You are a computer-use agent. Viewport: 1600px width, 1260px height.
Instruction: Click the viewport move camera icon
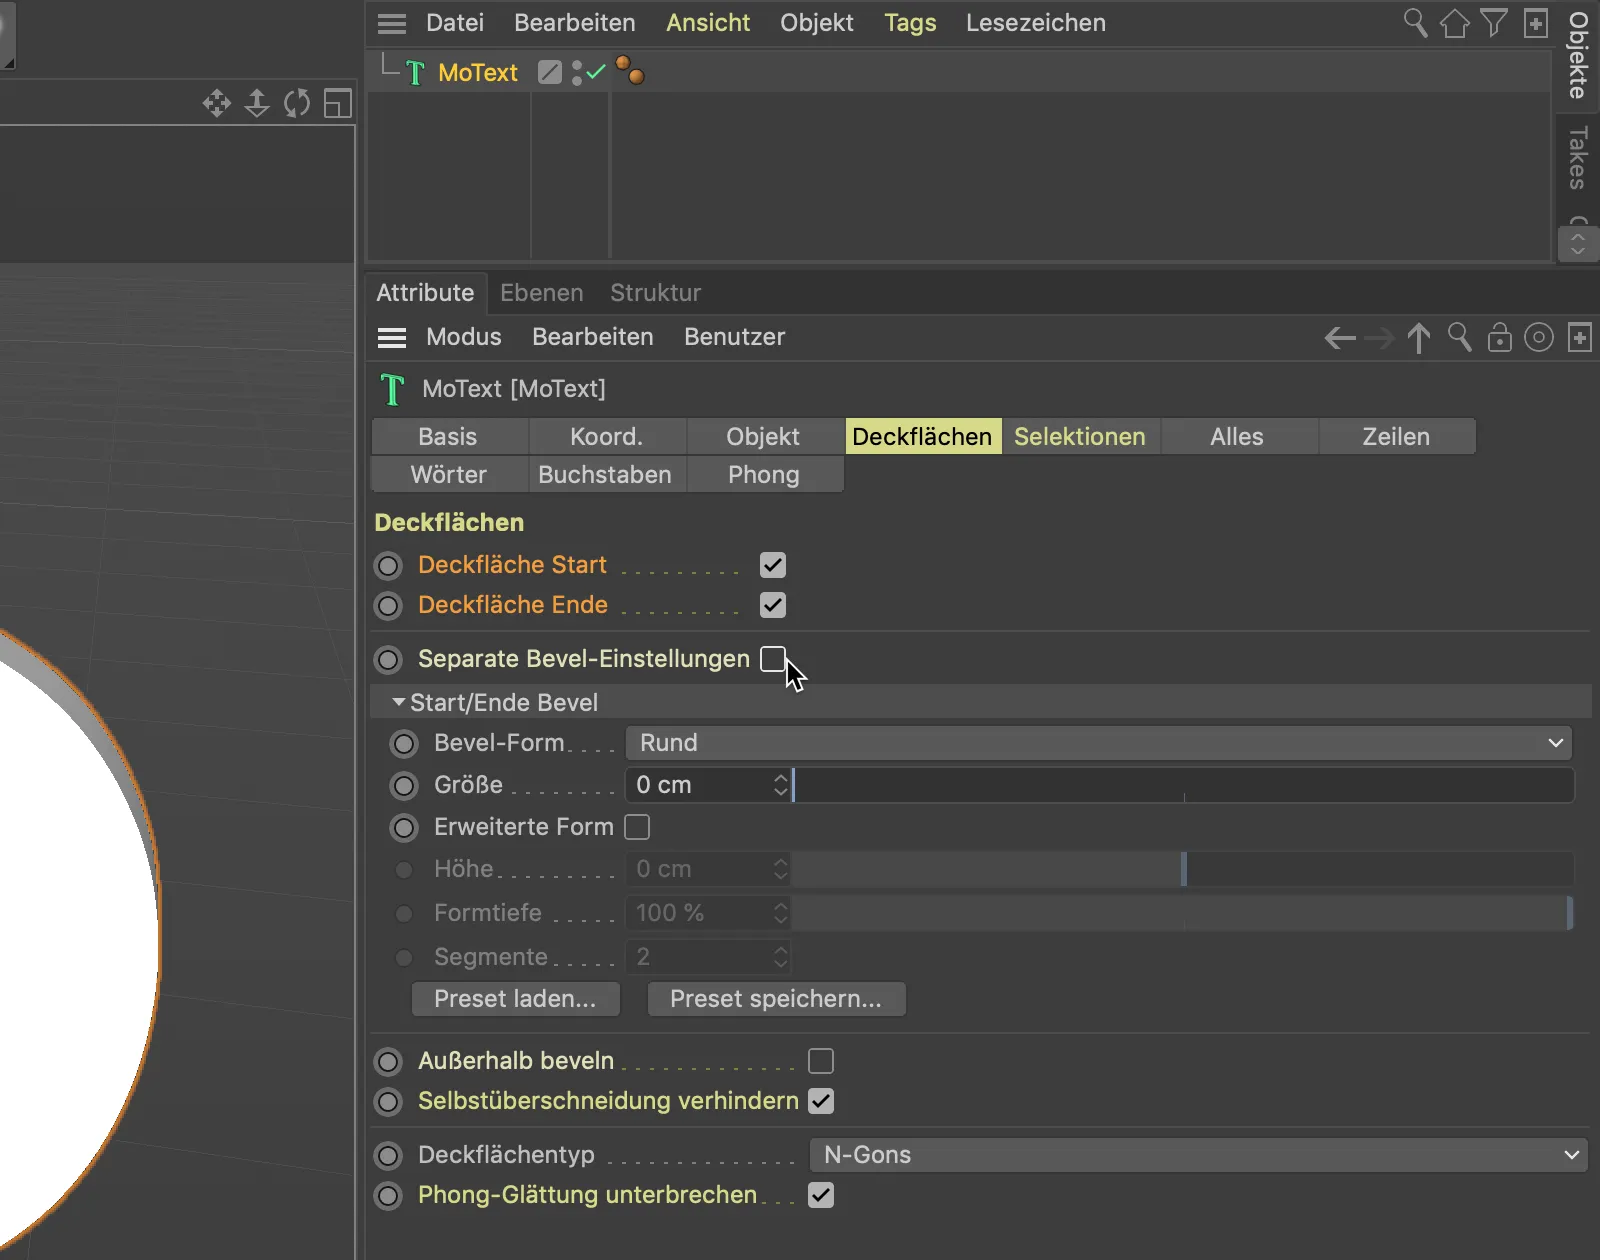[x=216, y=103]
